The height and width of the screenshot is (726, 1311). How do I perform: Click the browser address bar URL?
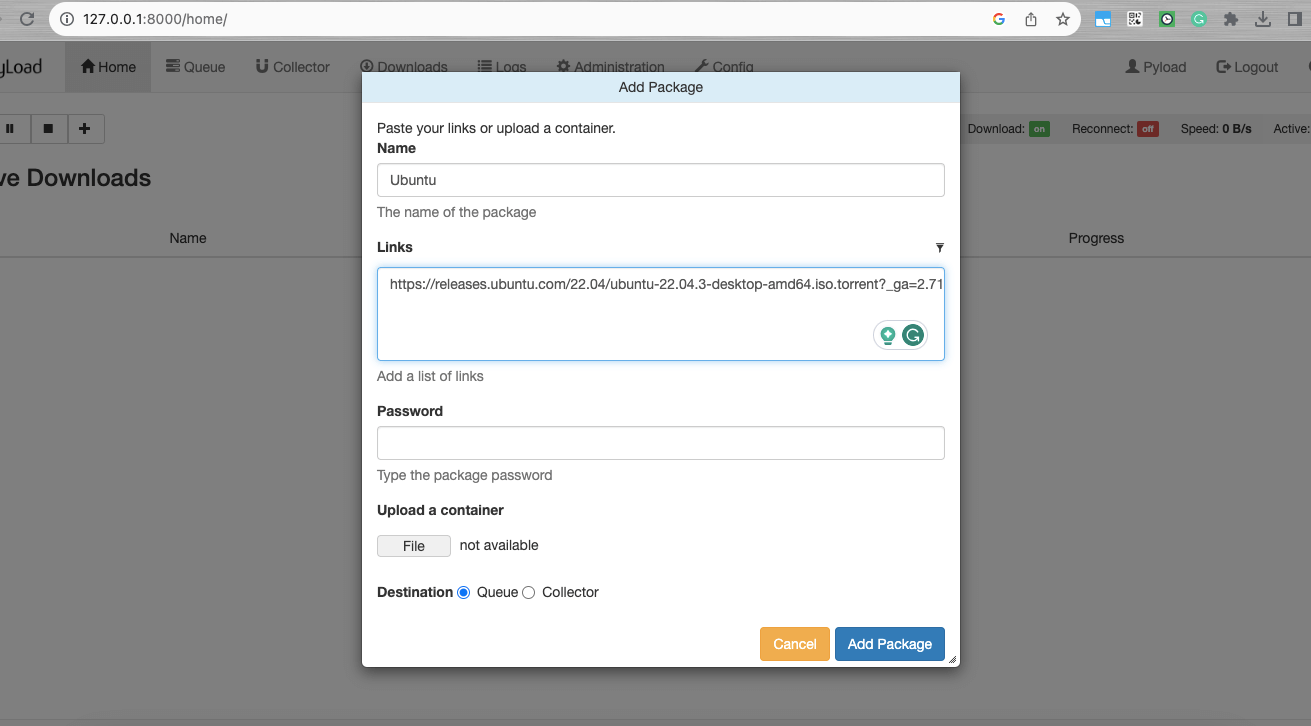click(155, 19)
